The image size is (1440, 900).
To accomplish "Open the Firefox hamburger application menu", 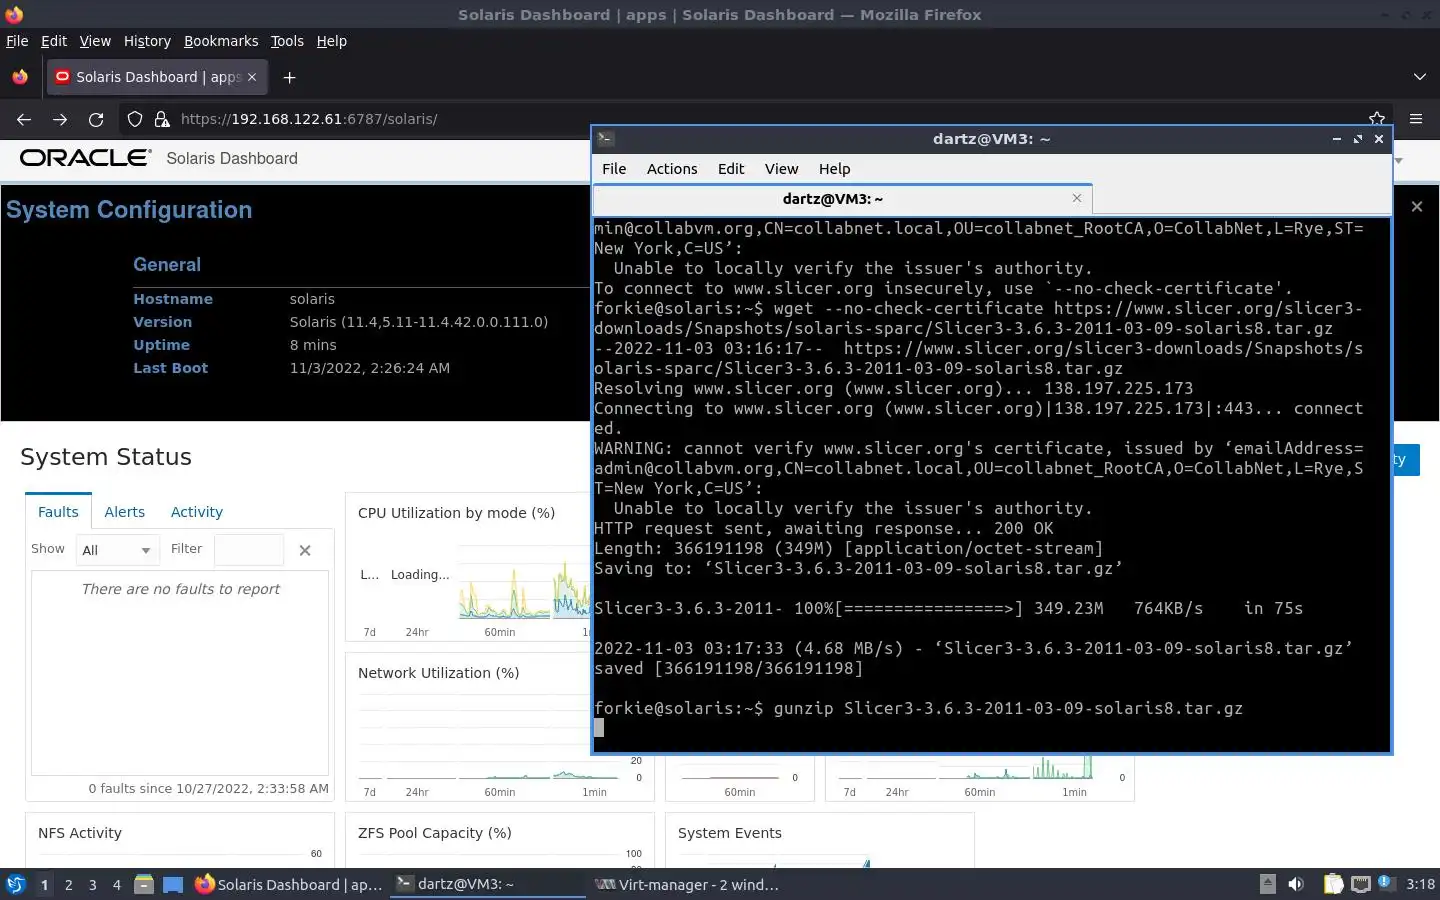I will click(x=1416, y=119).
